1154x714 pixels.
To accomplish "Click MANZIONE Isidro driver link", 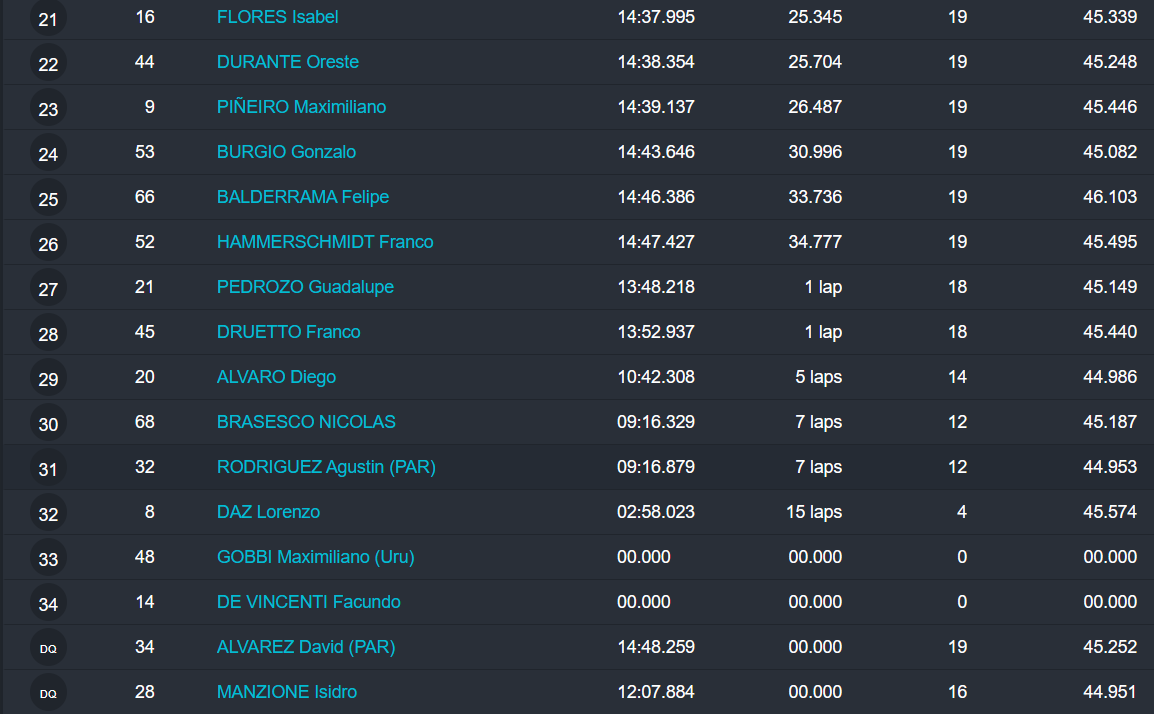I will [x=286, y=692].
